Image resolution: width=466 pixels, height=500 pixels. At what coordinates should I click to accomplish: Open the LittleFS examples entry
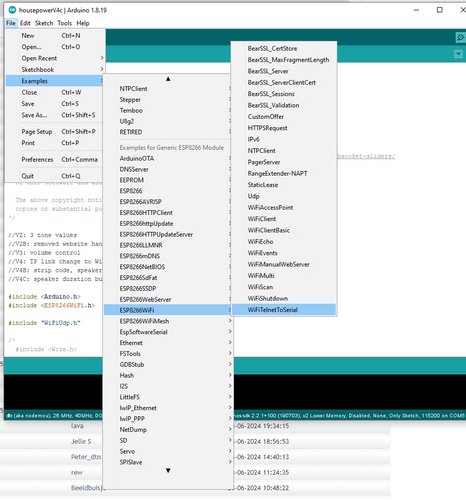coord(168,397)
